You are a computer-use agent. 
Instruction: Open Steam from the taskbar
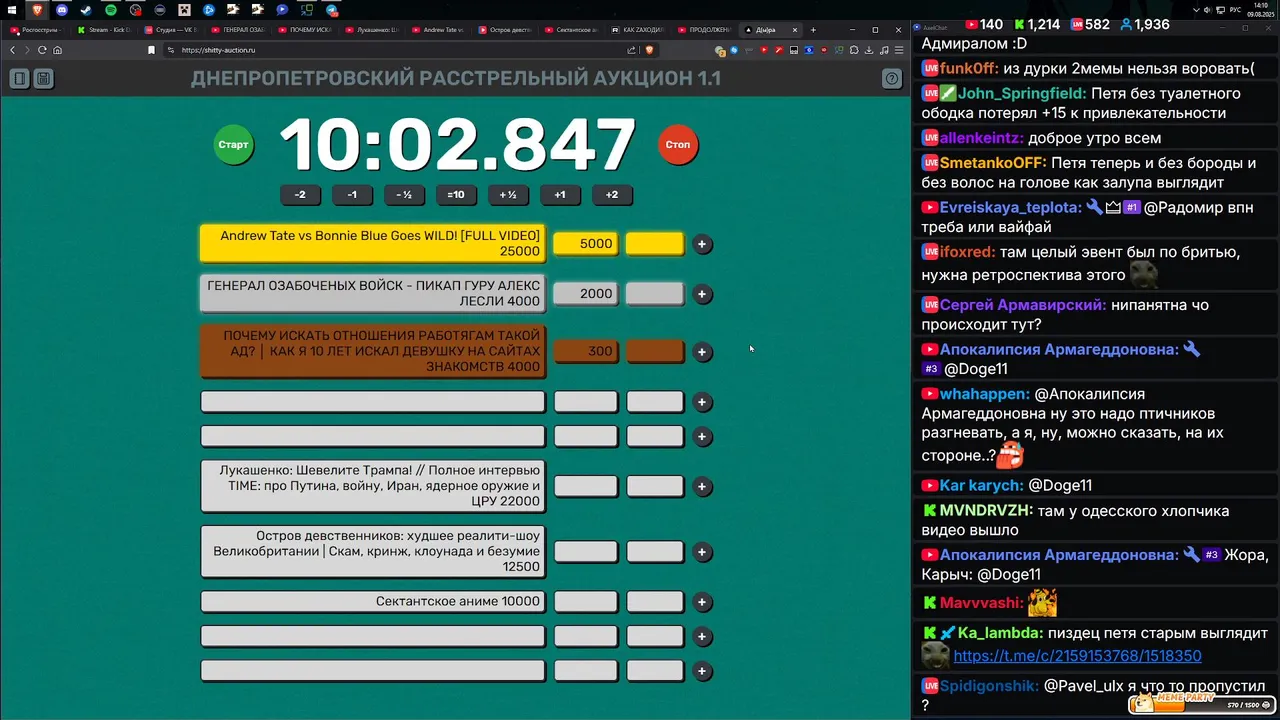click(86, 10)
